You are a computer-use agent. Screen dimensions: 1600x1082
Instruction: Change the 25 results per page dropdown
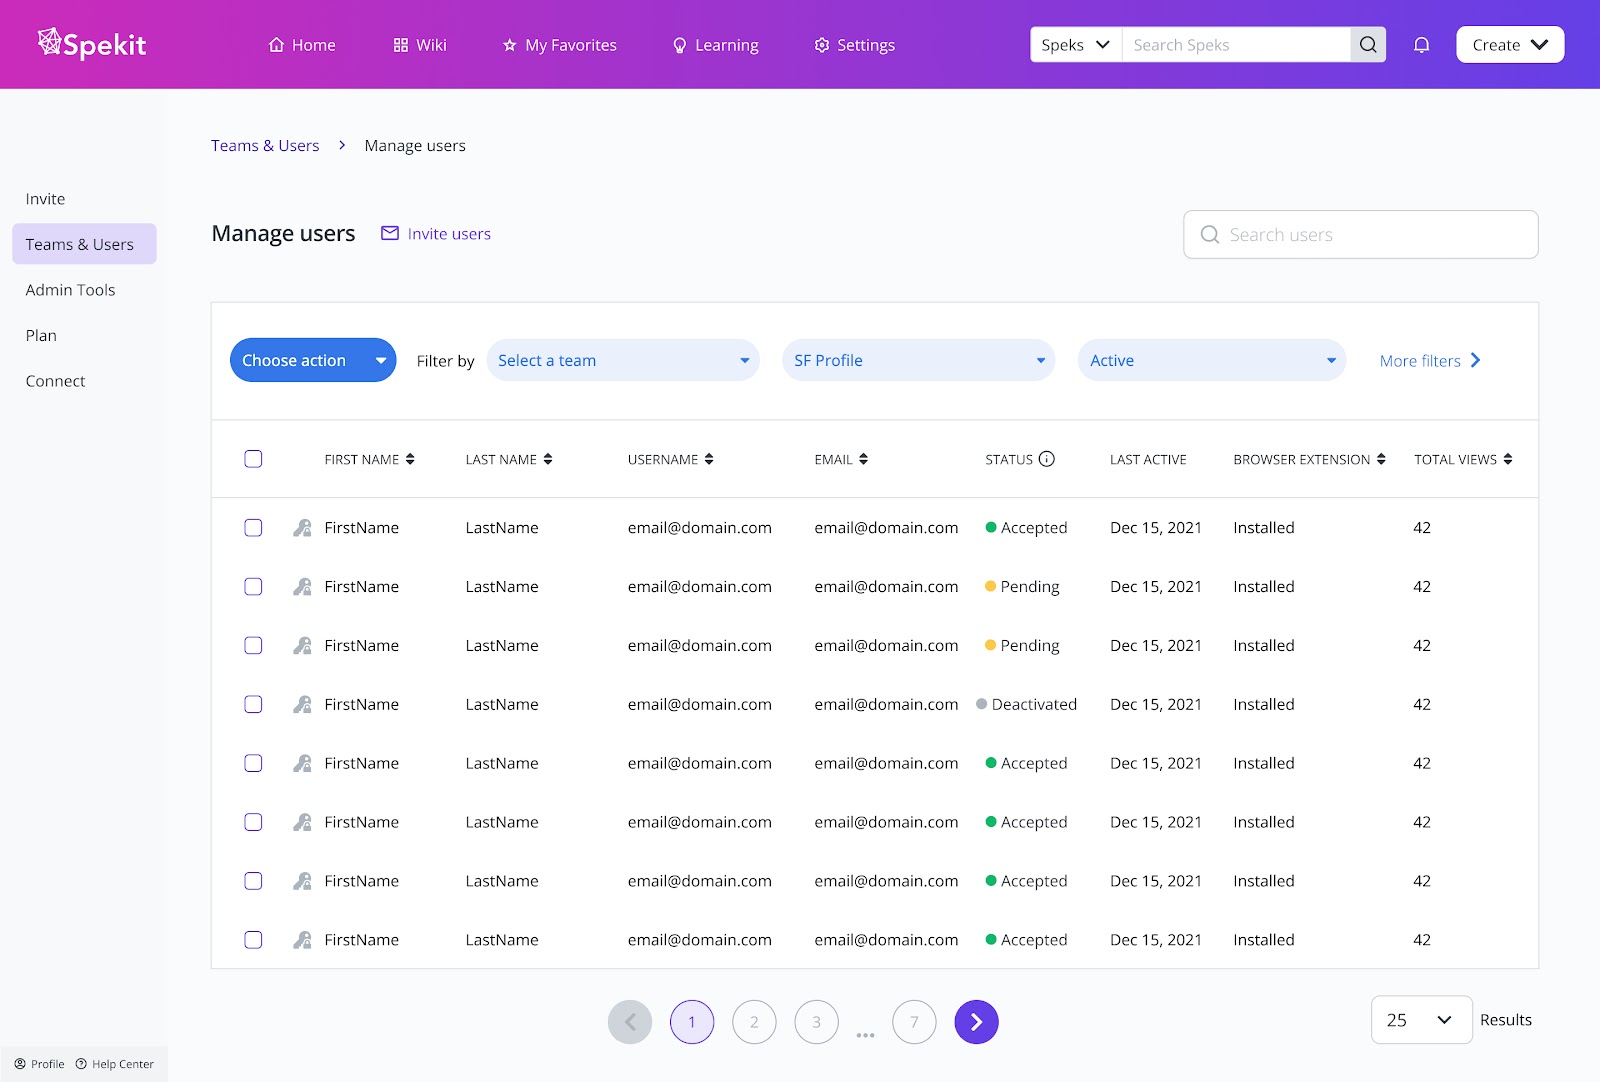[x=1421, y=1020]
